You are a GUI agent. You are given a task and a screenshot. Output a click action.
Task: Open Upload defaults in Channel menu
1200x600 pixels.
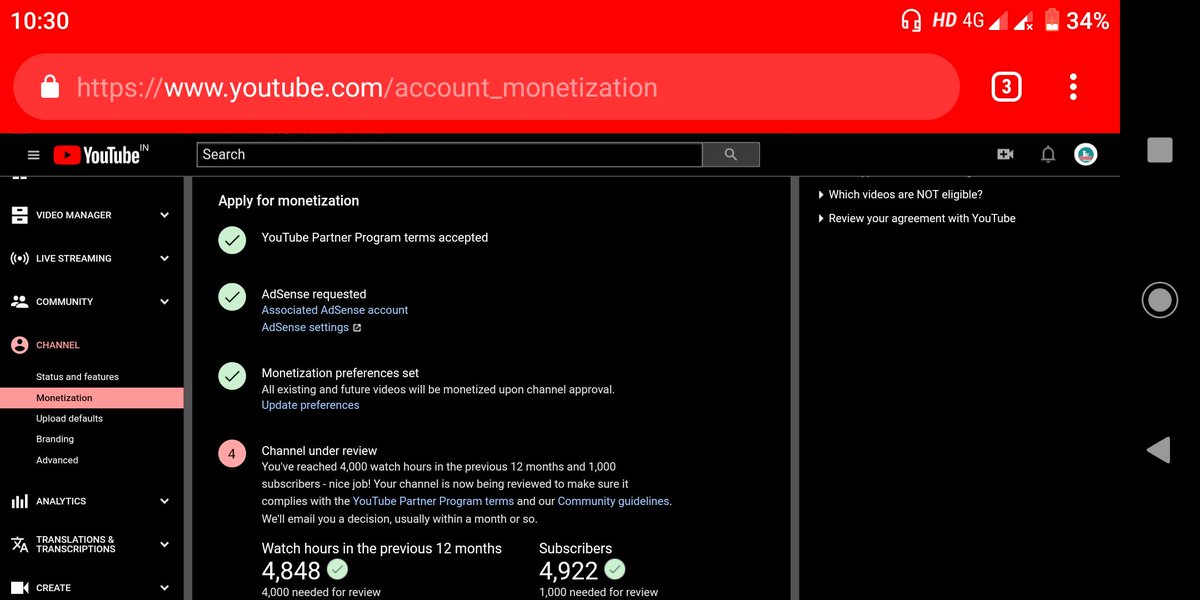point(69,418)
